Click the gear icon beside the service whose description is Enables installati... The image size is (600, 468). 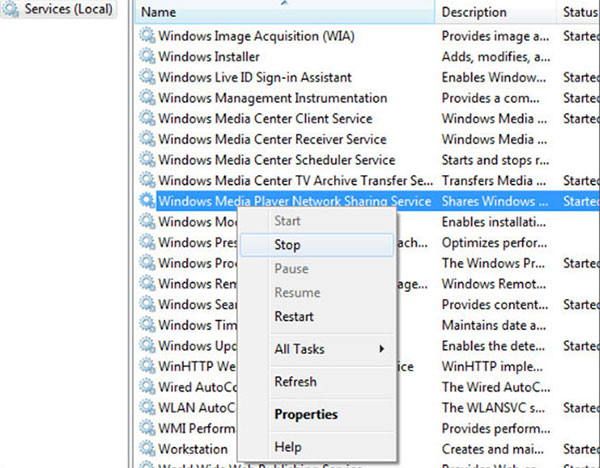pos(147,222)
